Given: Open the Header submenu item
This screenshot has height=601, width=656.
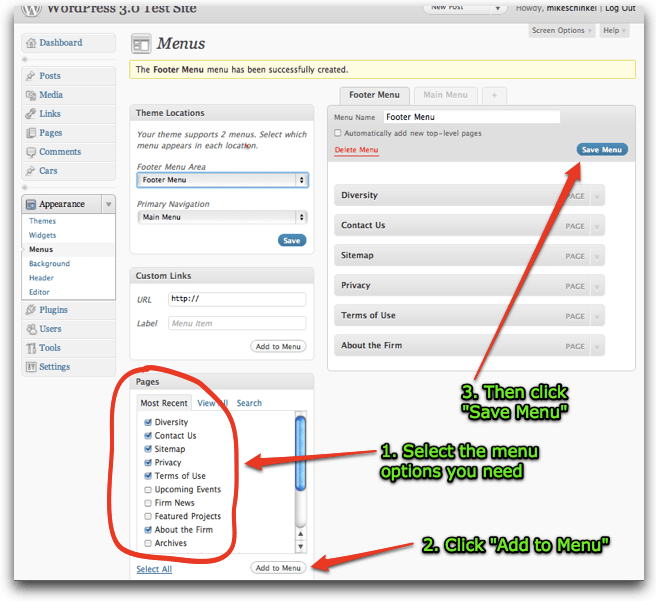Looking at the screenshot, I should point(41,278).
